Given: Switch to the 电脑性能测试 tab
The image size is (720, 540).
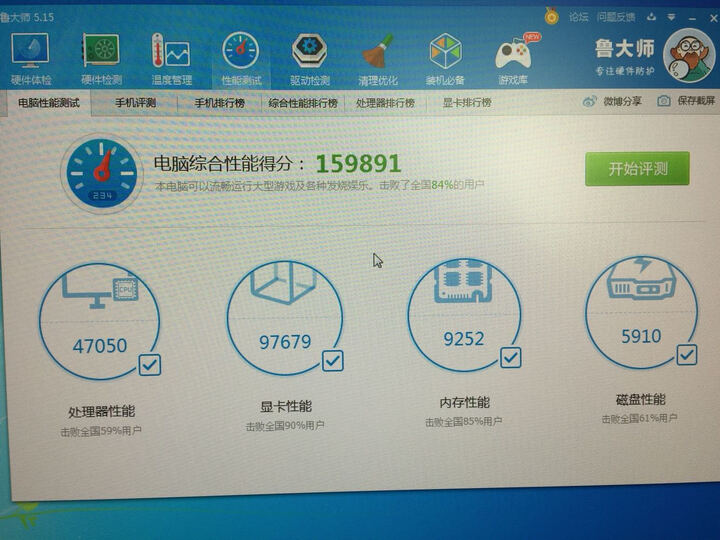Looking at the screenshot, I should (x=49, y=103).
